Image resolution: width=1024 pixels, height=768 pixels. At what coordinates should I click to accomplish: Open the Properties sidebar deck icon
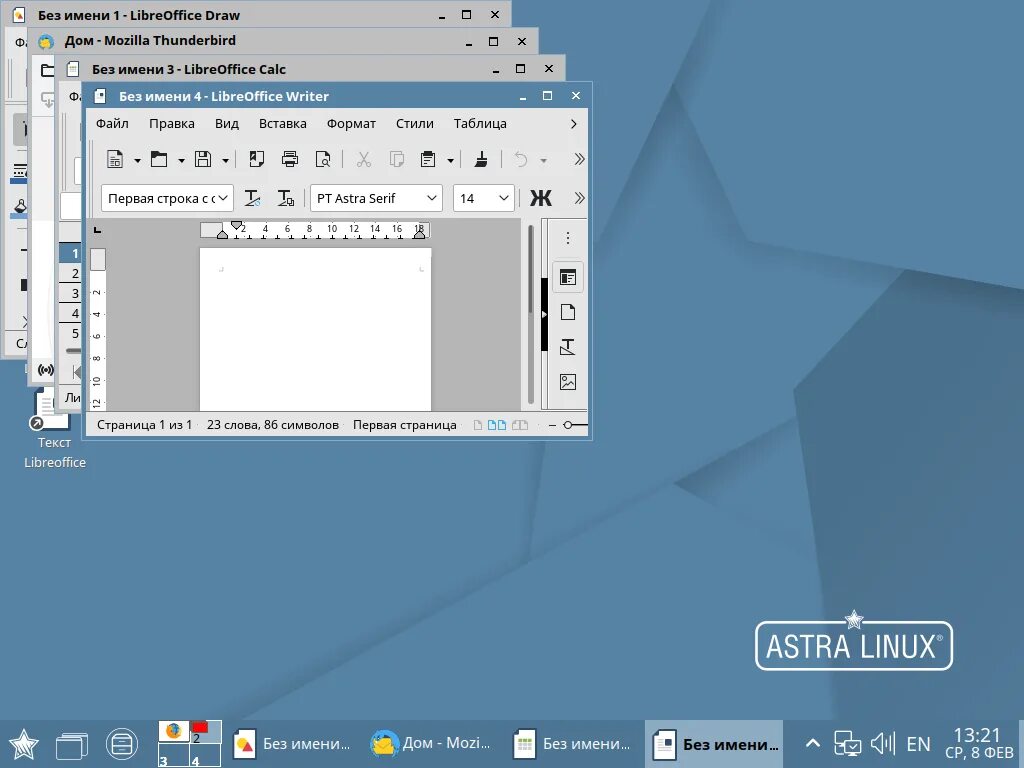pyautogui.click(x=568, y=278)
